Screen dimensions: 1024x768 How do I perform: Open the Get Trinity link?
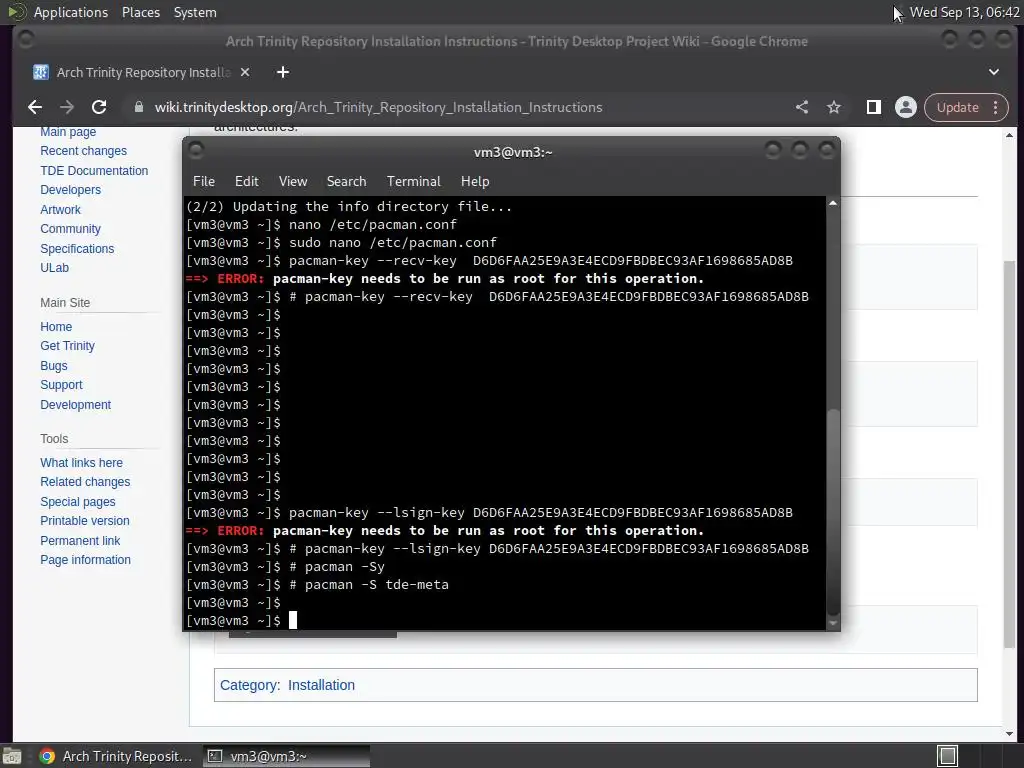tap(67, 346)
